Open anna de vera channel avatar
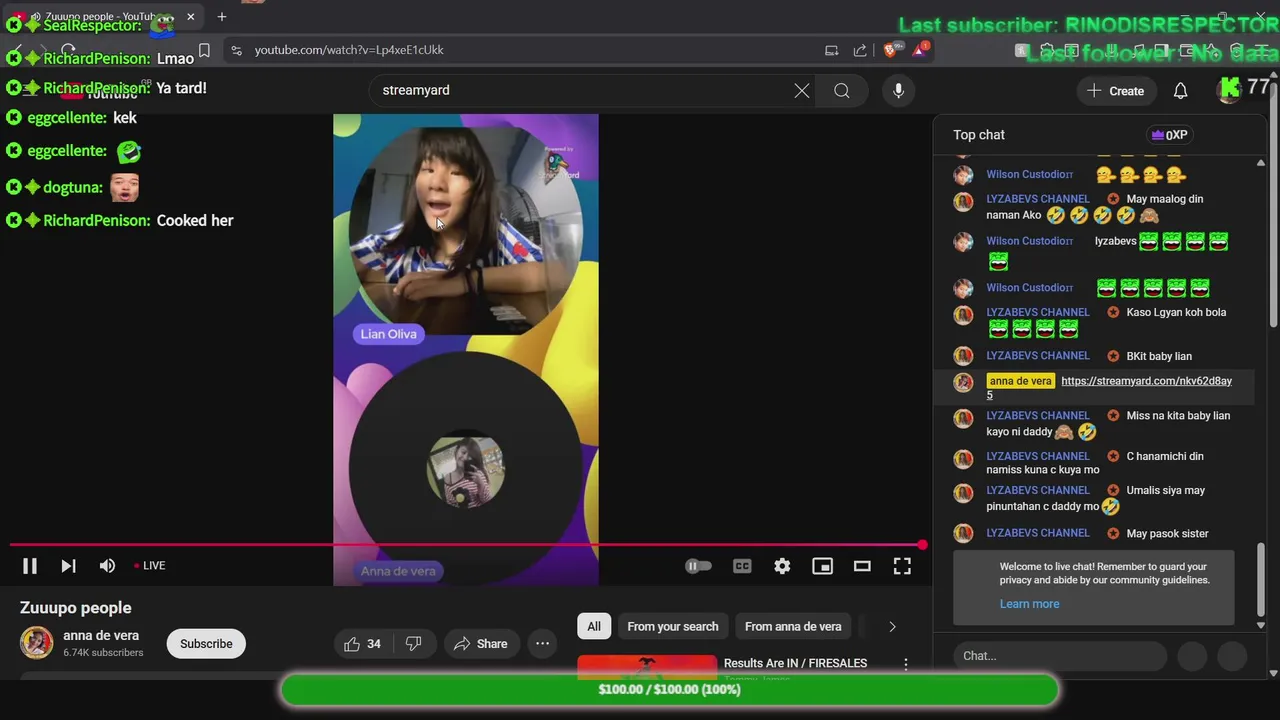Image resolution: width=1280 pixels, height=720 pixels. coord(37,643)
